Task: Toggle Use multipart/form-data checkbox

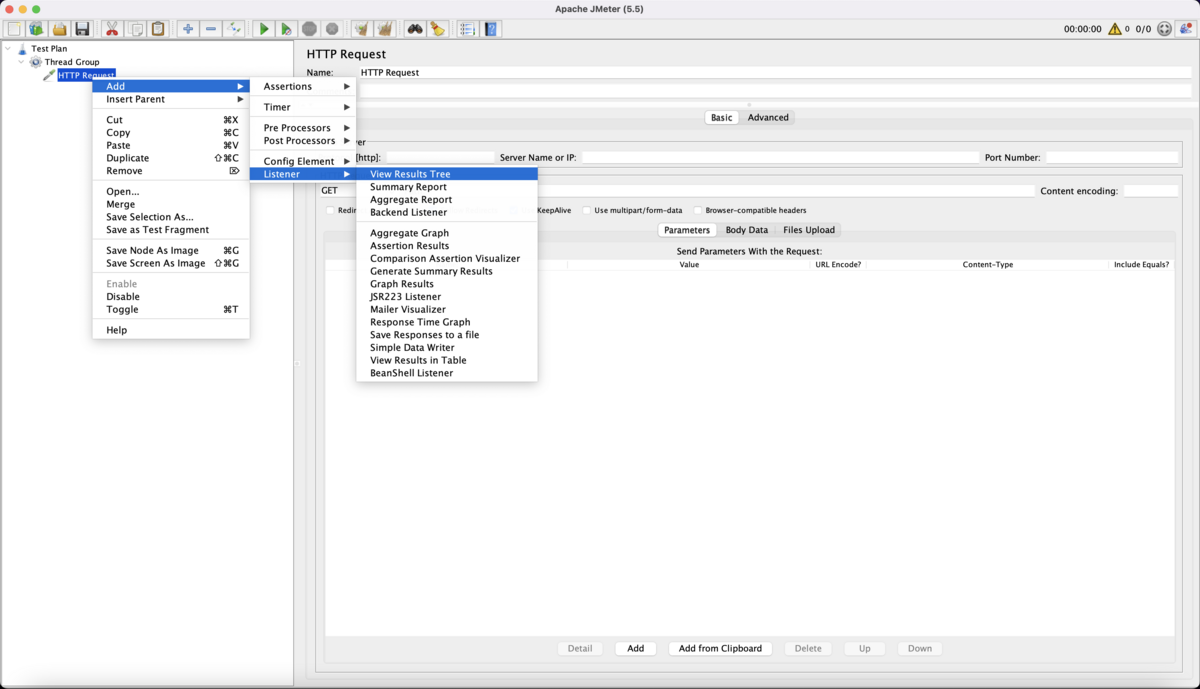Action: 587,210
